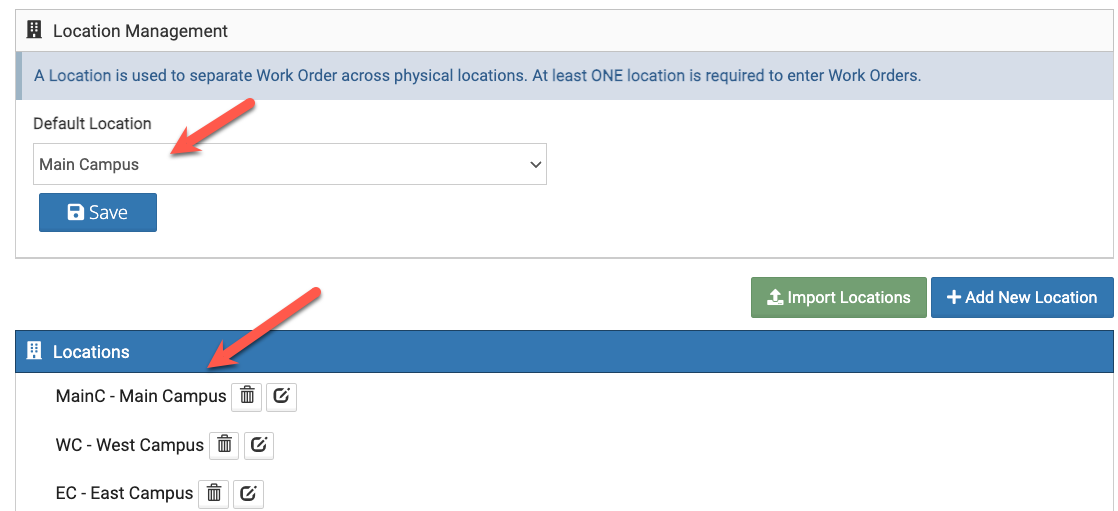The image size is (1118, 511).
Task: Select the MainC - Main Campus row
Action: pyautogui.click(x=141, y=396)
